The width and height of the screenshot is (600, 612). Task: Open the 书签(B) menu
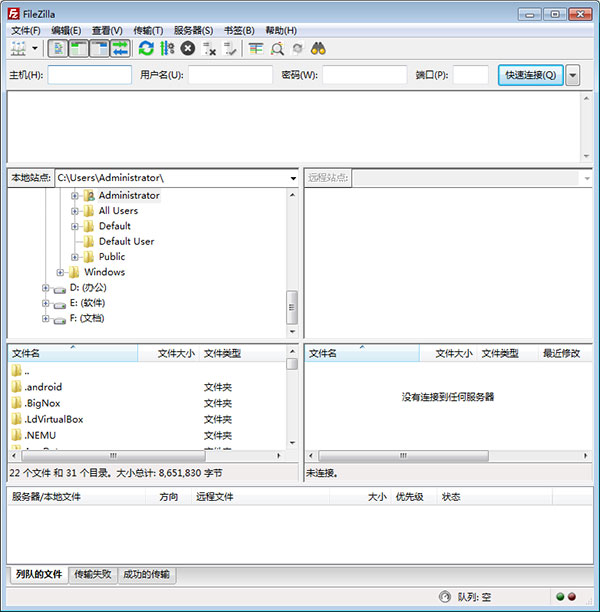coord(239,30)
